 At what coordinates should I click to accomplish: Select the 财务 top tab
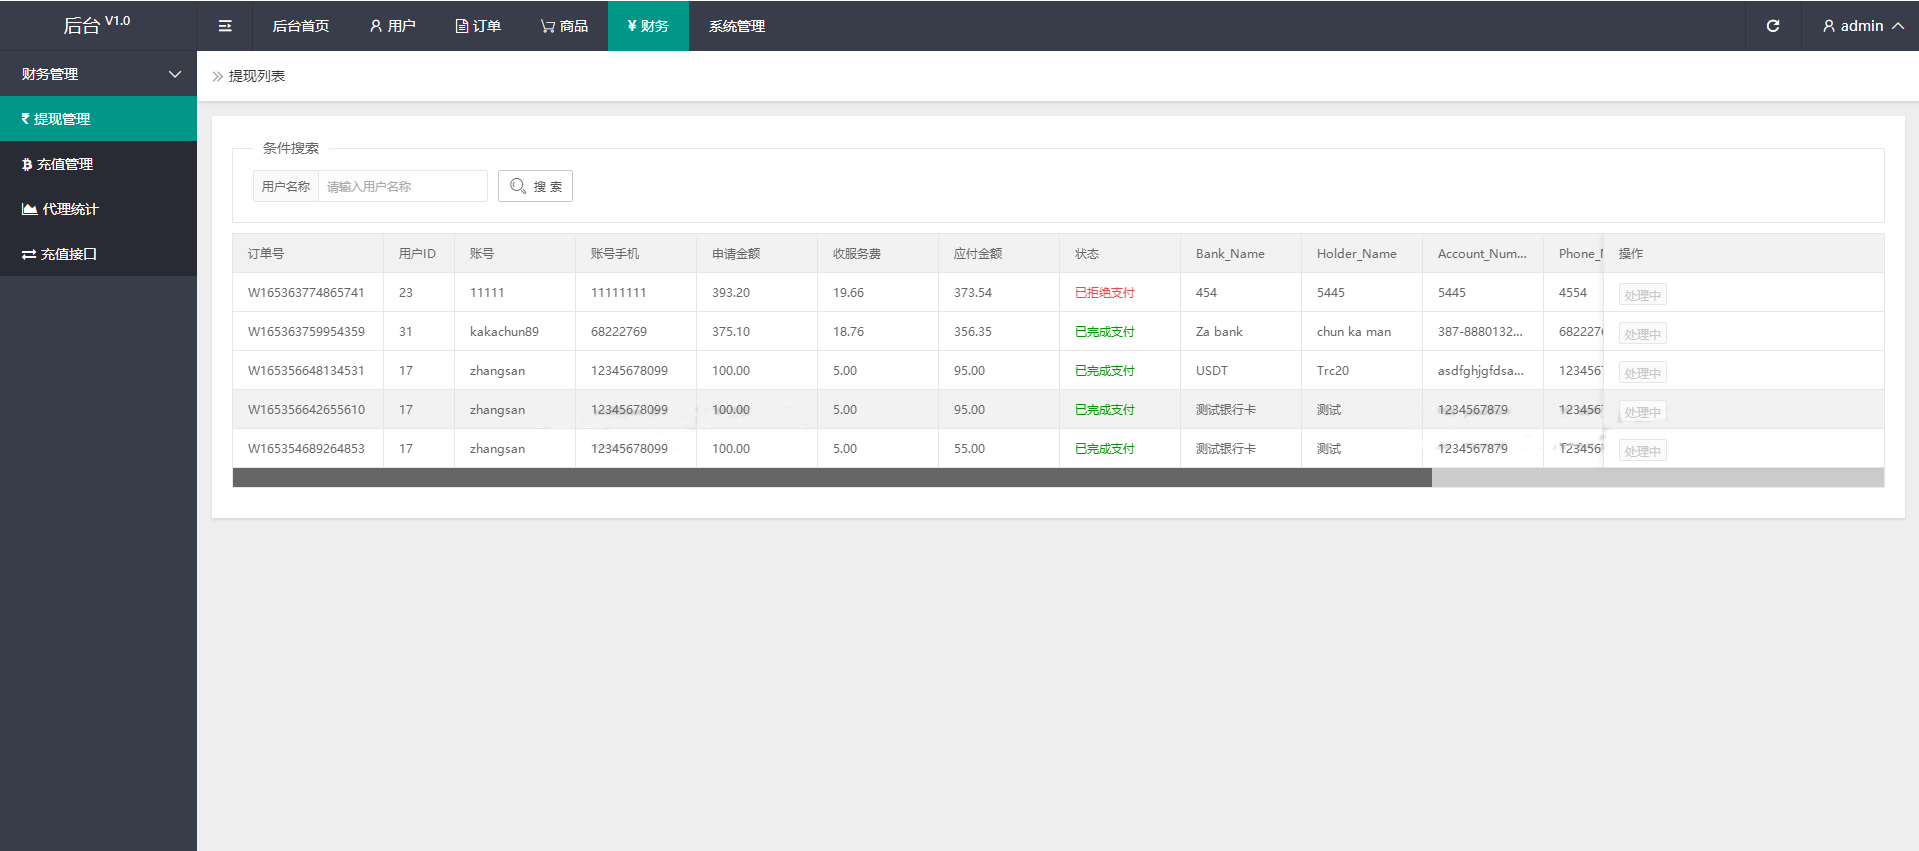647,26
